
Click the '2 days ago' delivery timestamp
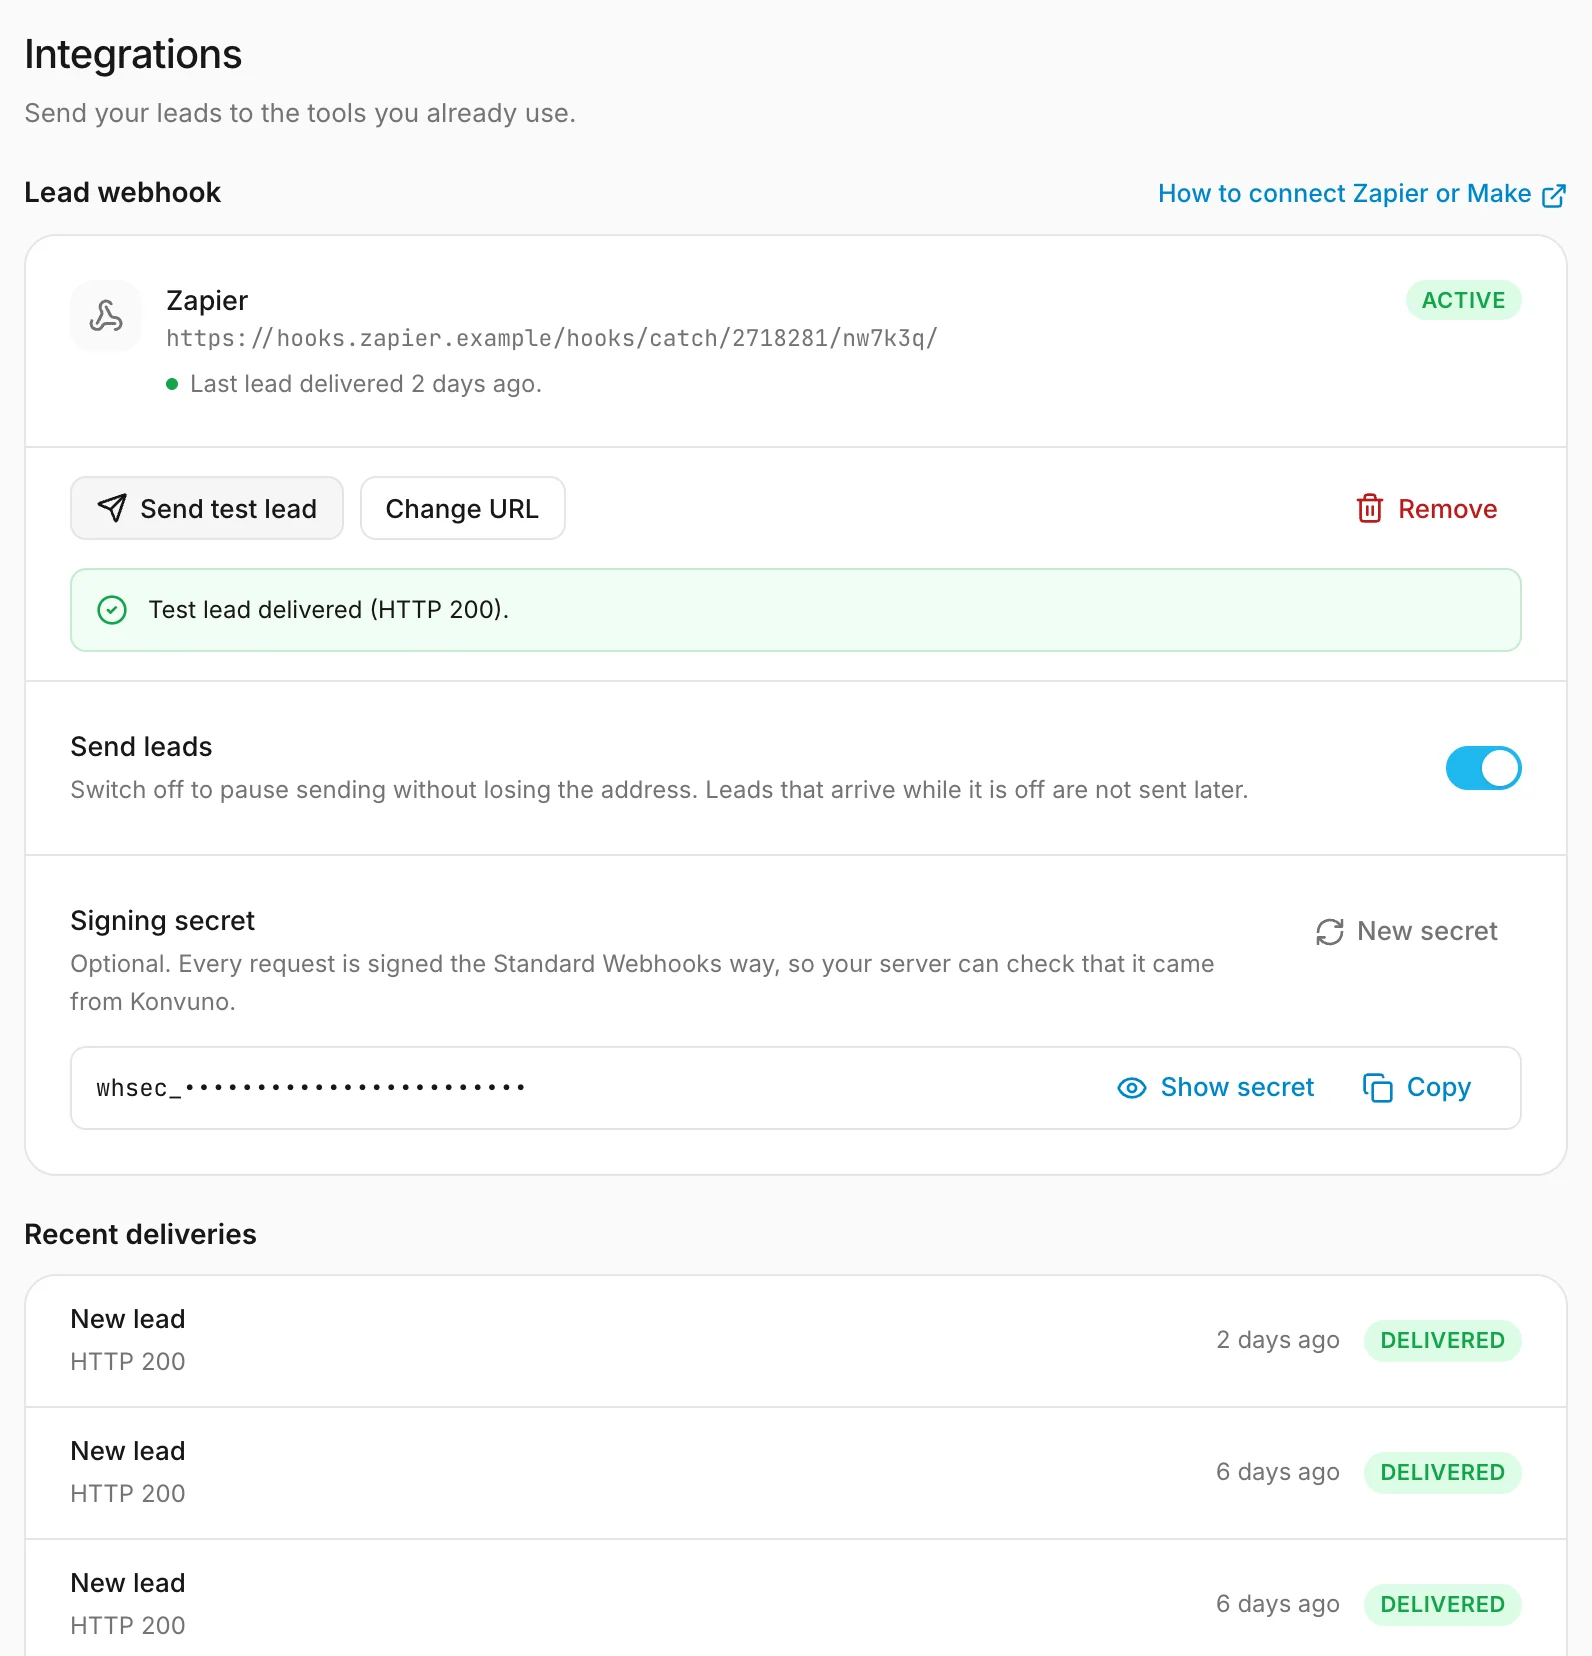(1277, 1340)
